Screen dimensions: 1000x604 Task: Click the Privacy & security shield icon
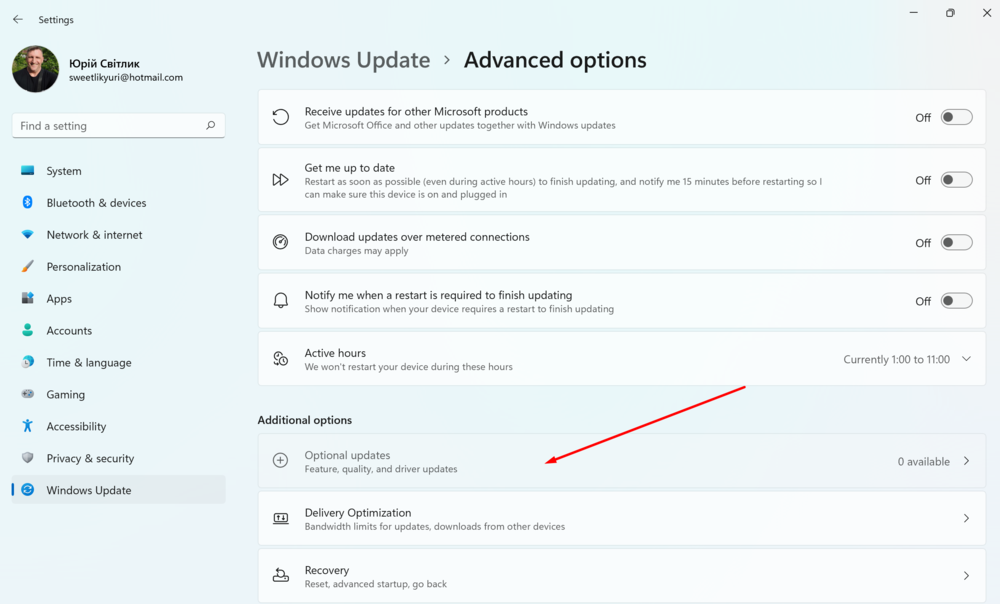point(28,458)
